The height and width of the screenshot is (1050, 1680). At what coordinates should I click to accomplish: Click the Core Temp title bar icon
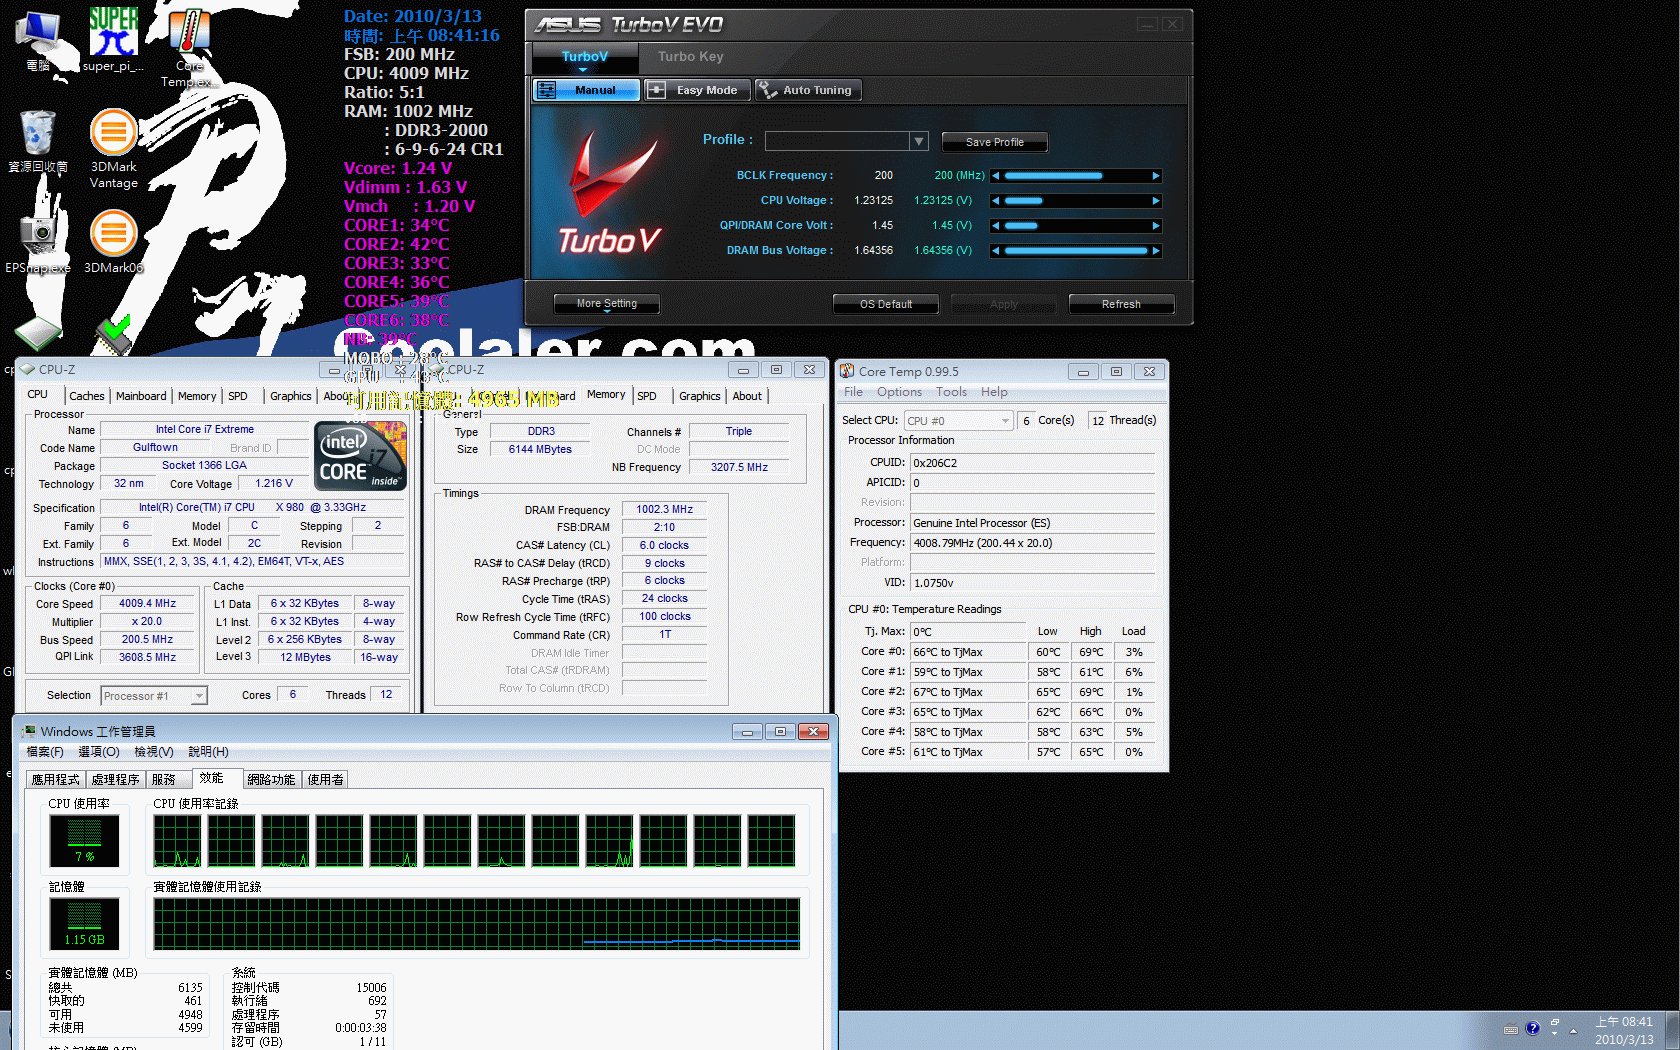847,371
